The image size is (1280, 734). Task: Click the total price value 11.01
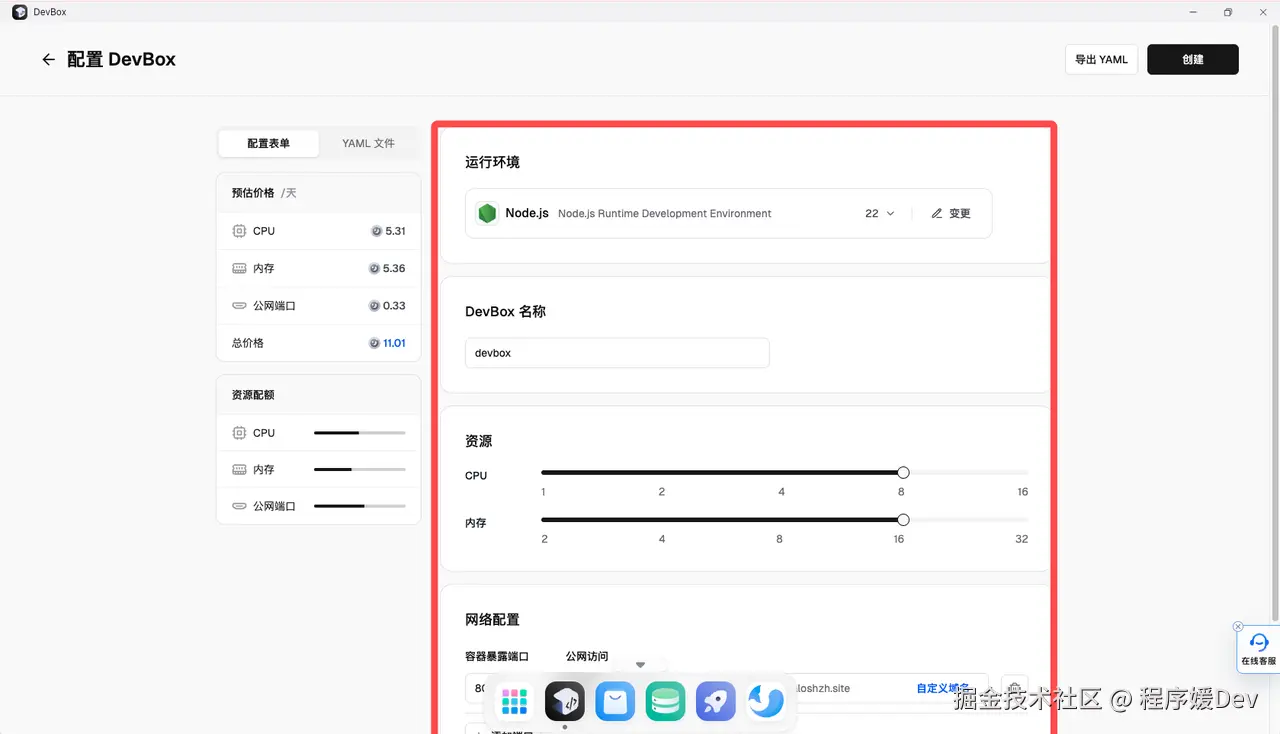coord(394,343)
